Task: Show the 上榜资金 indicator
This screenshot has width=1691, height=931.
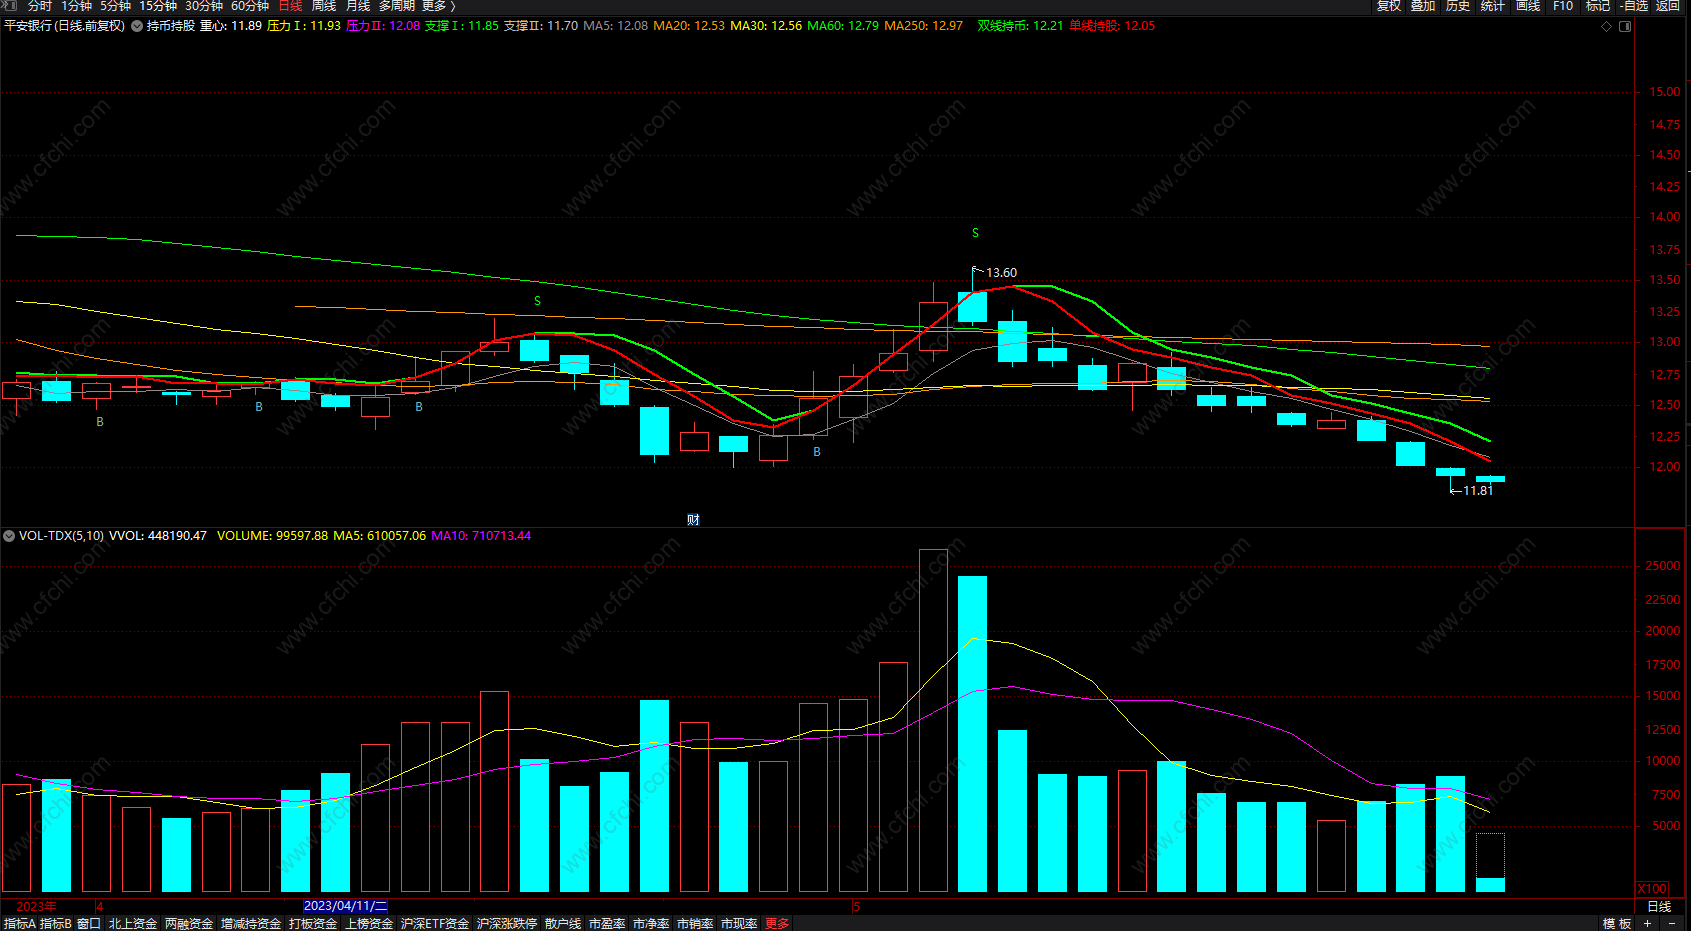Action: tap(369, 924)
